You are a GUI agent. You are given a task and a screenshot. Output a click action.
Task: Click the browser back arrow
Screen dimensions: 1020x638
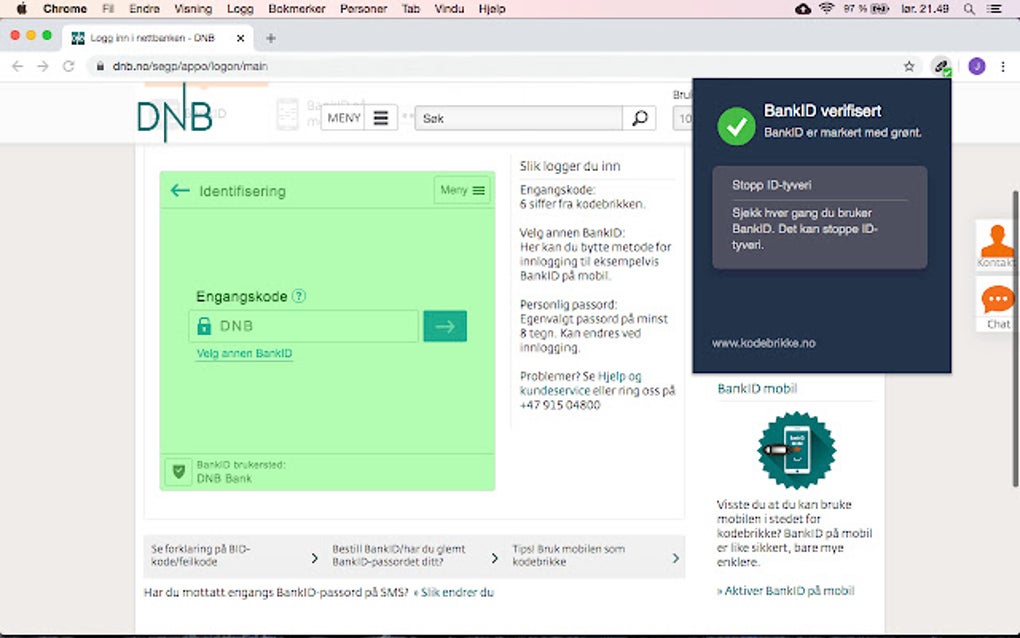tap(18, 66)
